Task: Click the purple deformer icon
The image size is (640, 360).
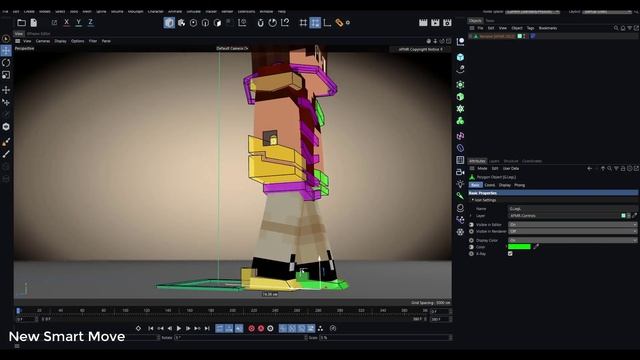Action: point(460,136)
